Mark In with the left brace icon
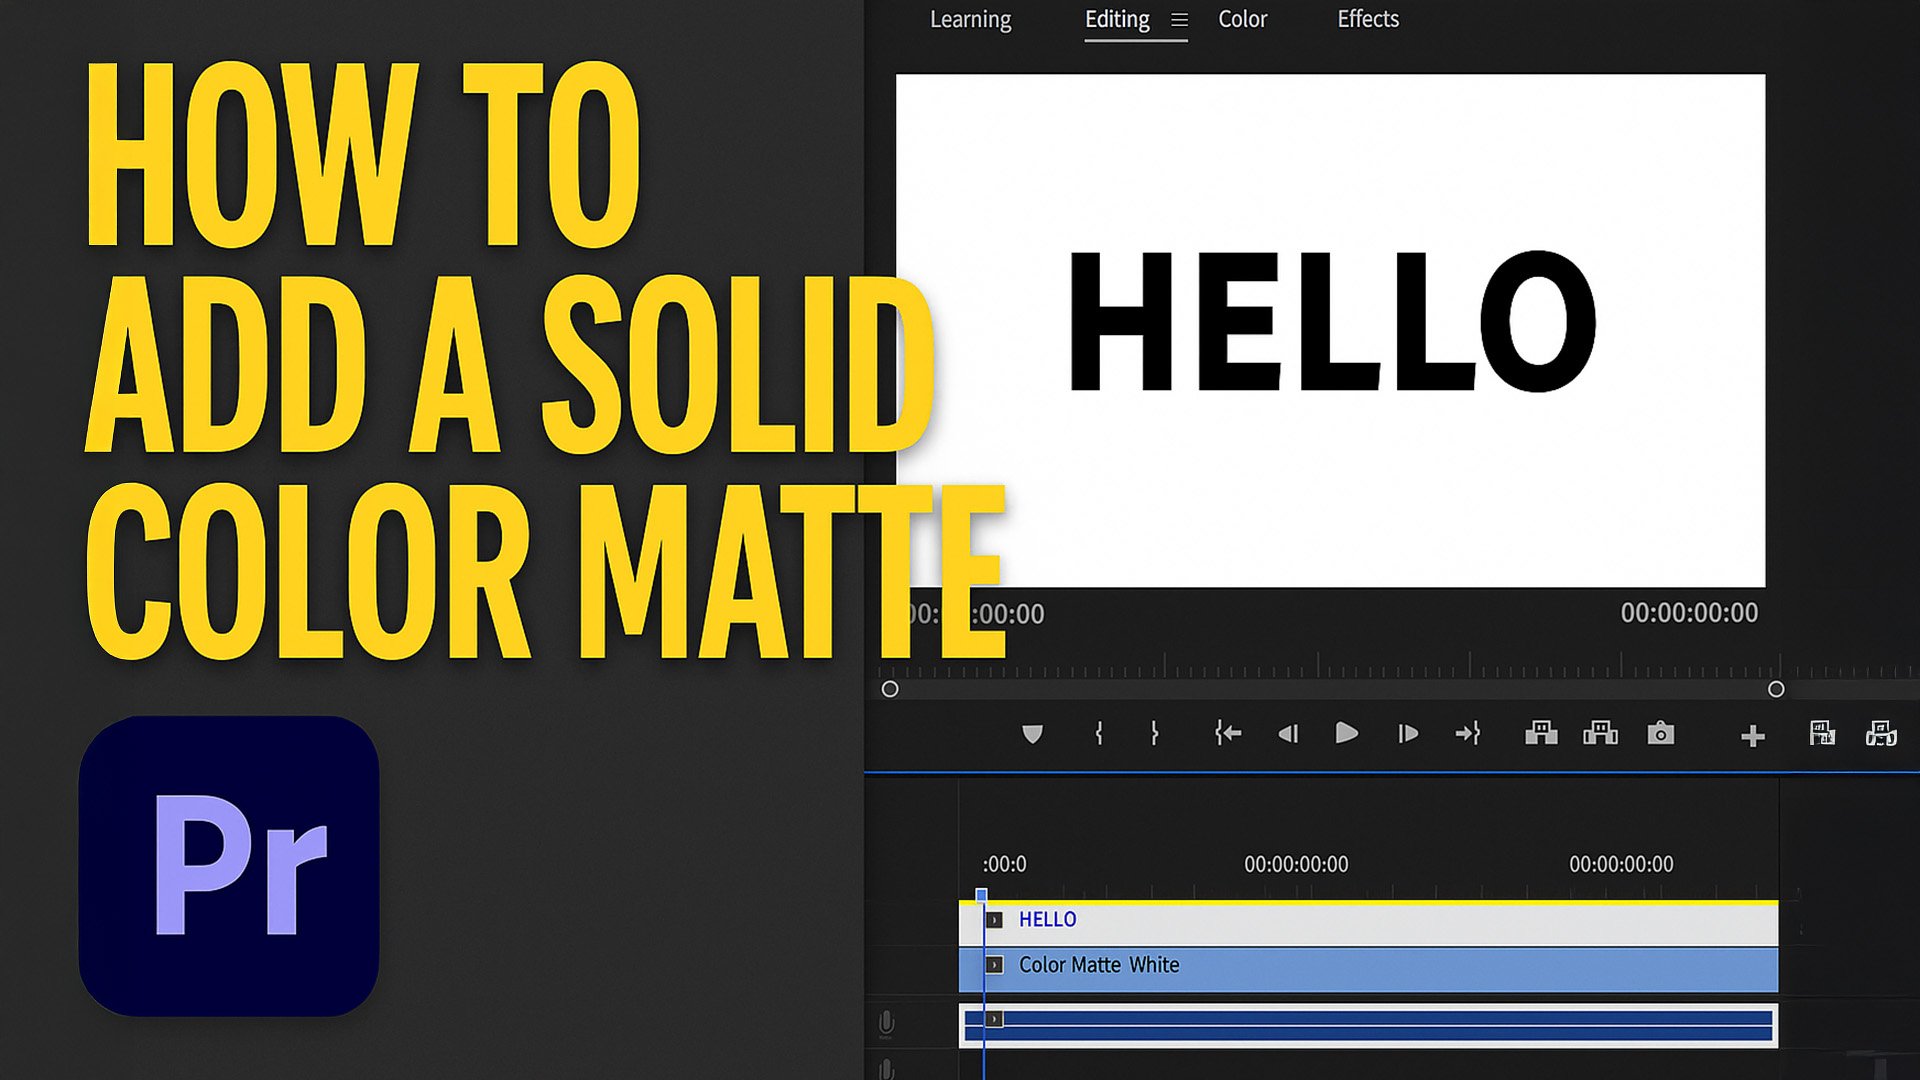The height and width of the screenshot is (1080, 1920). 1098,734
